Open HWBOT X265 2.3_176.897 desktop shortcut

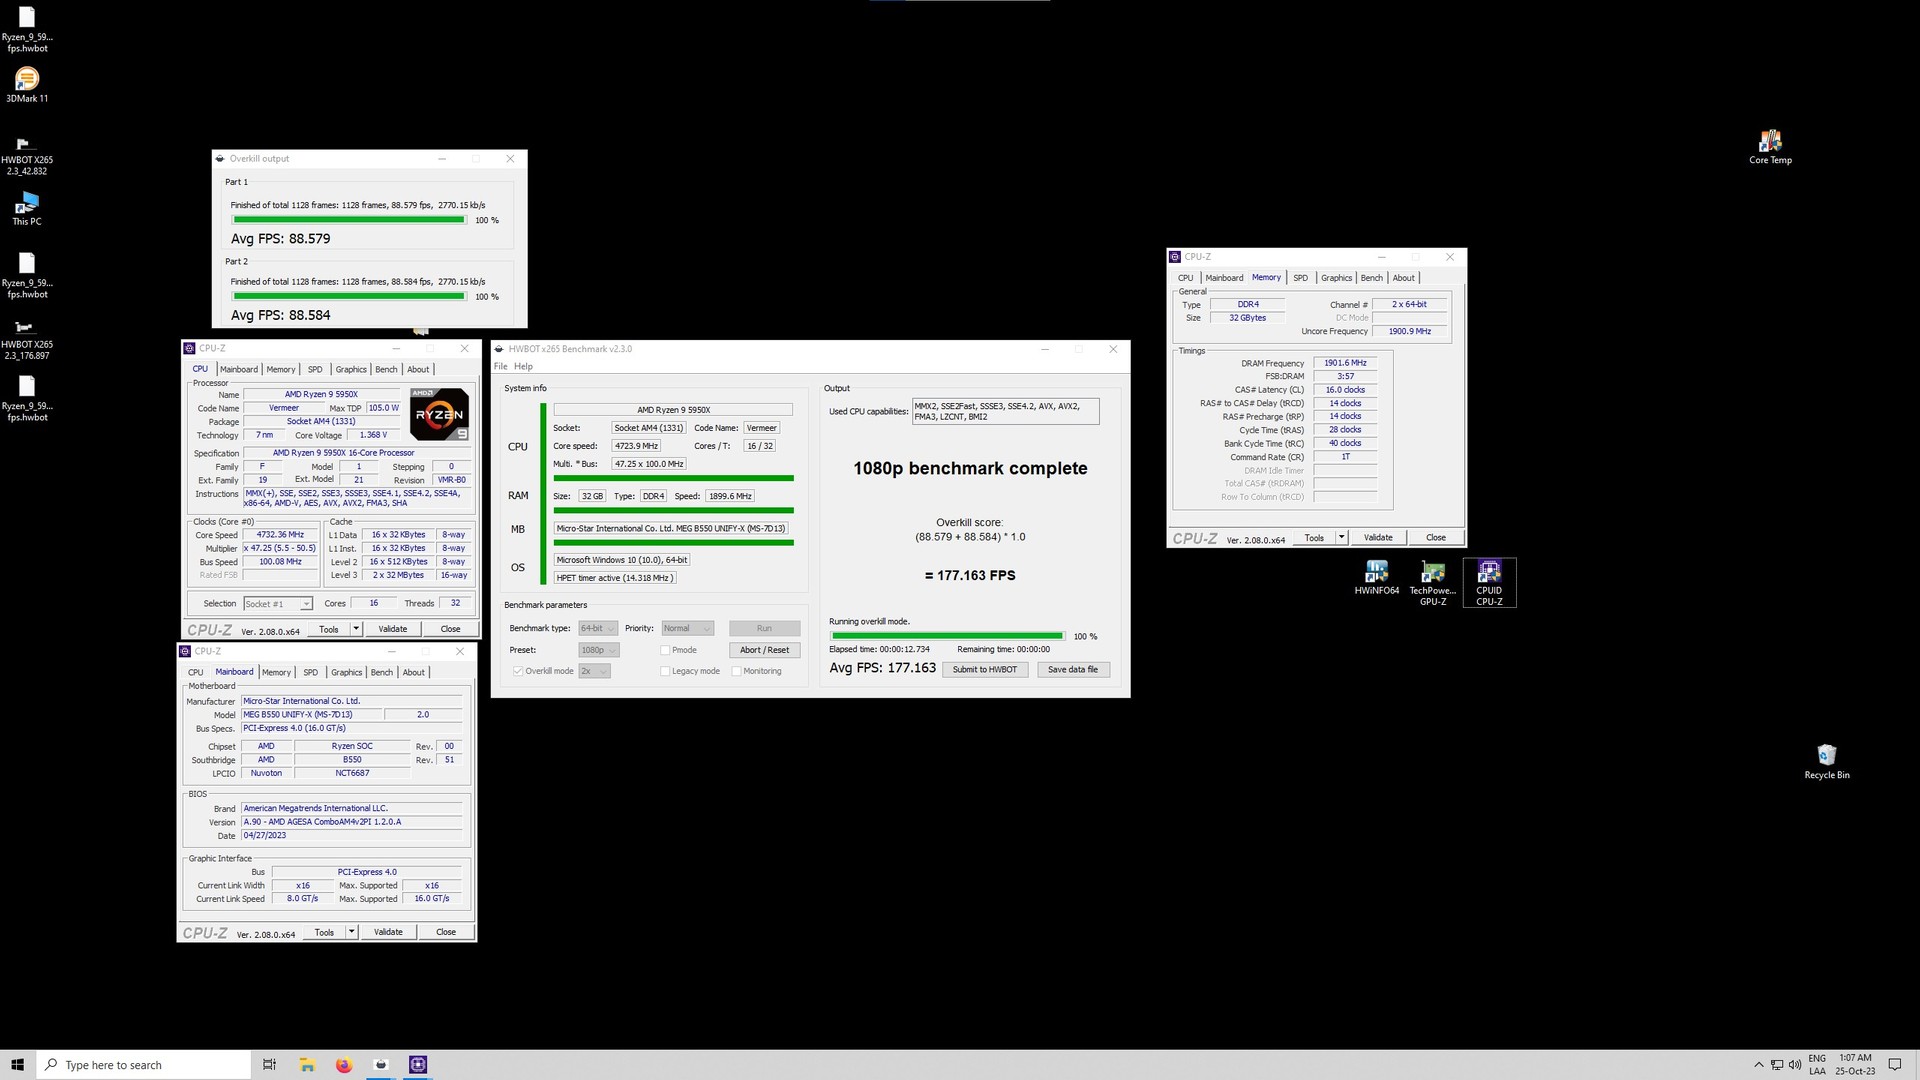(27, 340)
